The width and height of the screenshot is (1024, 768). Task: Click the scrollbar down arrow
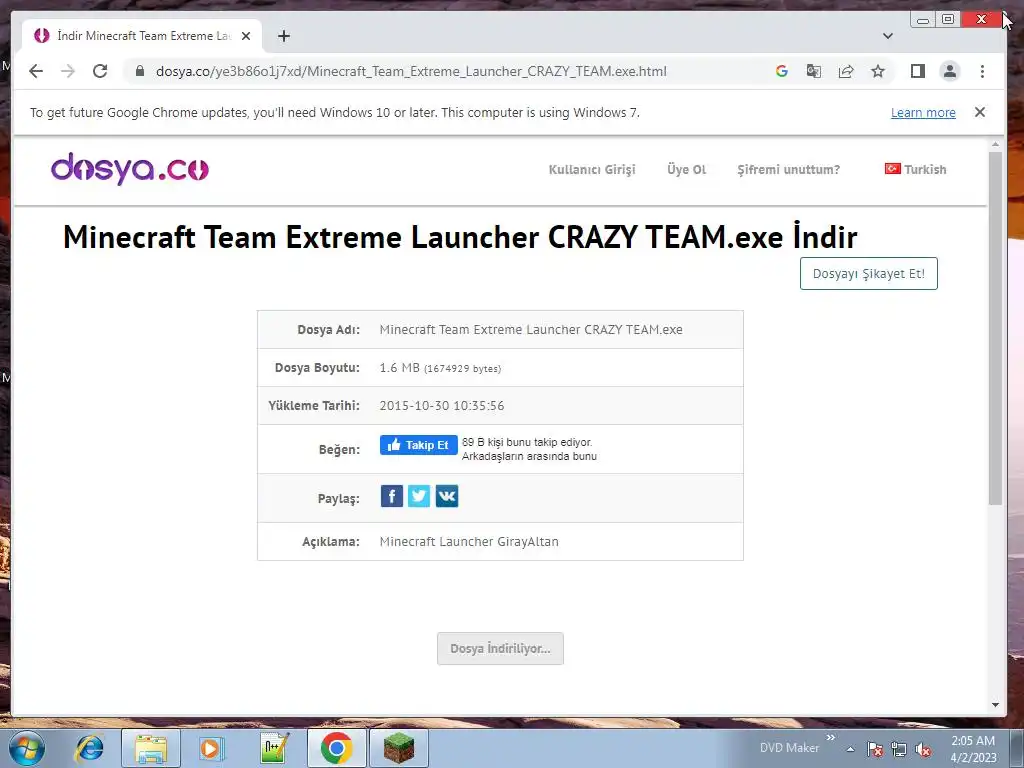coord(995,705)
